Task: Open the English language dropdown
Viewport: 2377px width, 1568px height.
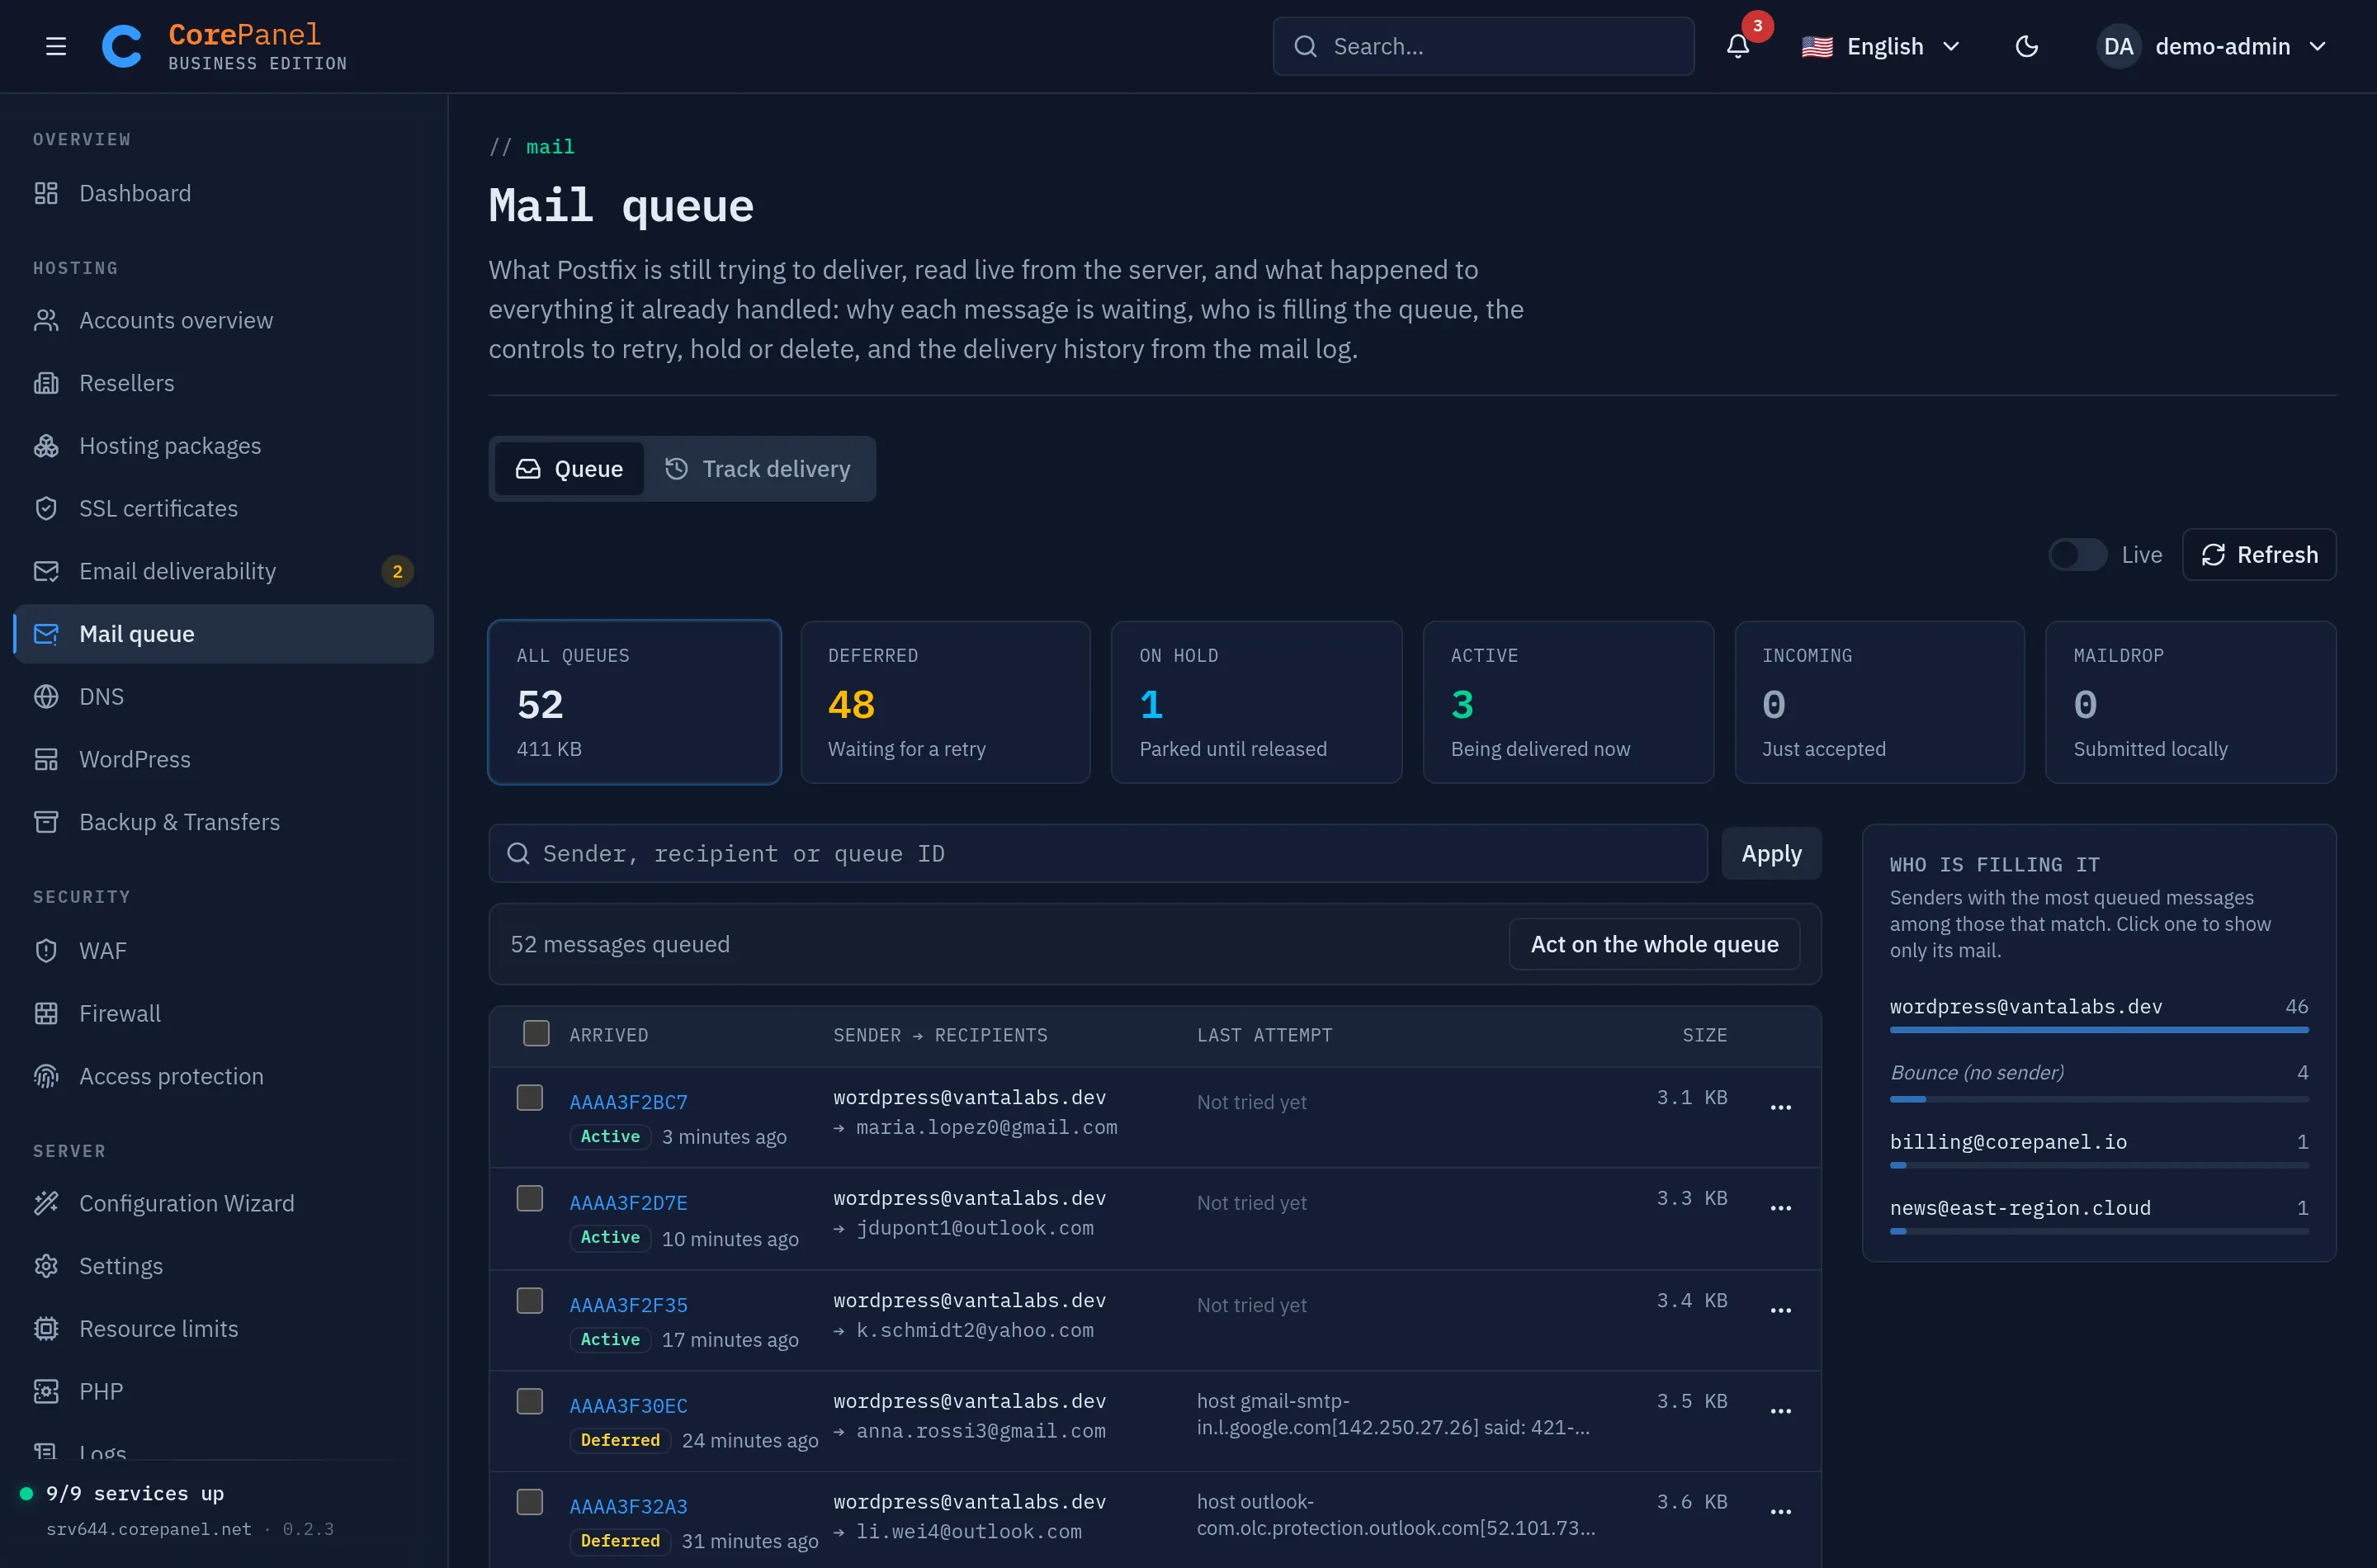Action: click(1881, 46)
